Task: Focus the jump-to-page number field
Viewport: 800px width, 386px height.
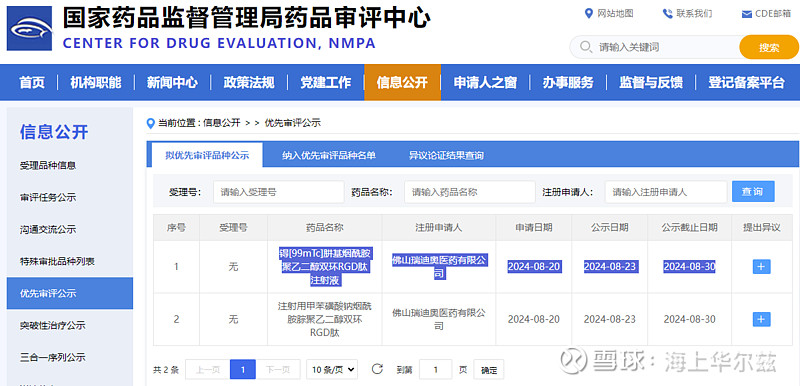Action: point(435,370)
